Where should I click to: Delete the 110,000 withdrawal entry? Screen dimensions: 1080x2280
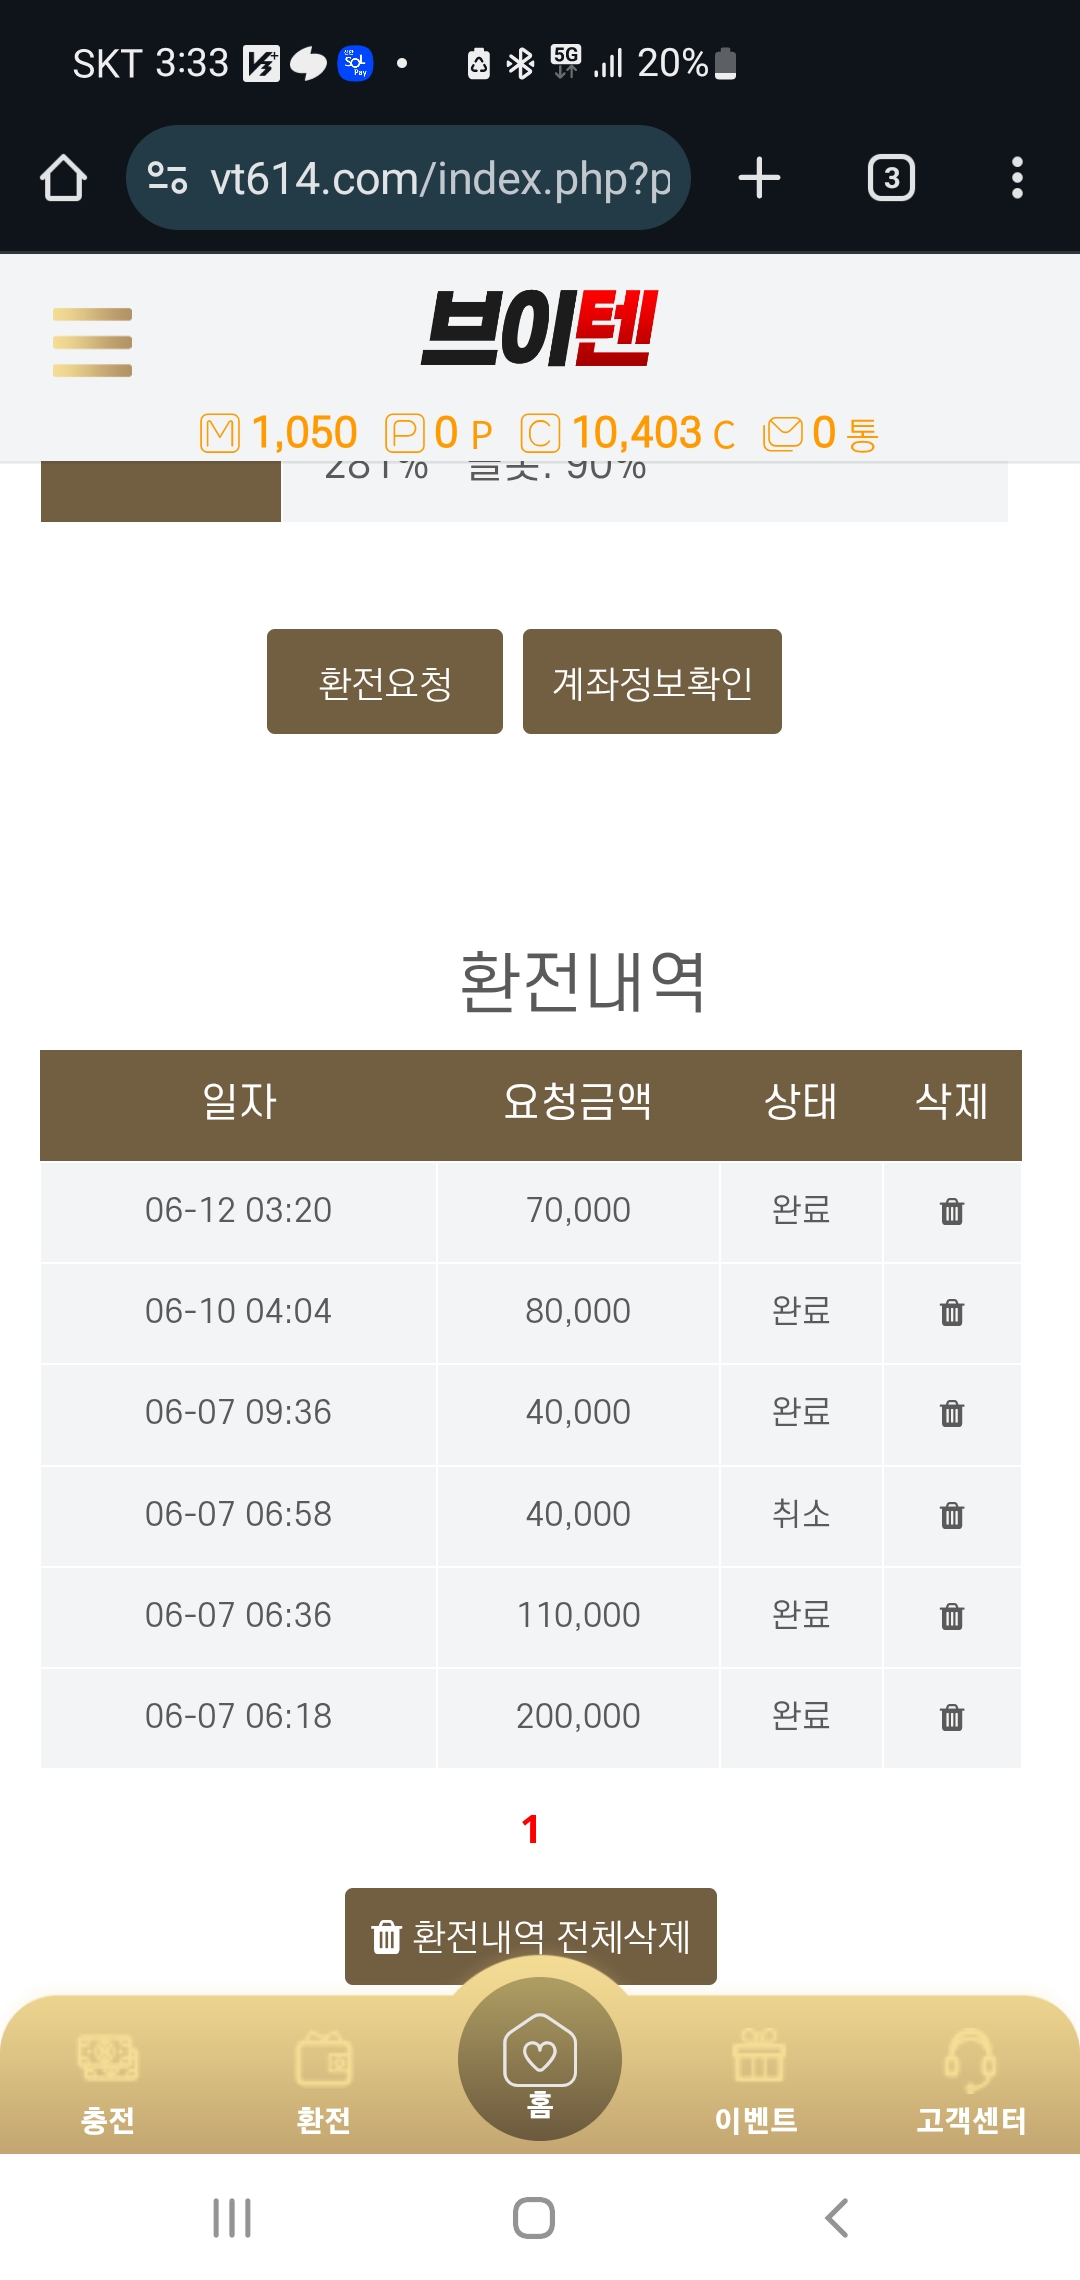(952, 1616)
